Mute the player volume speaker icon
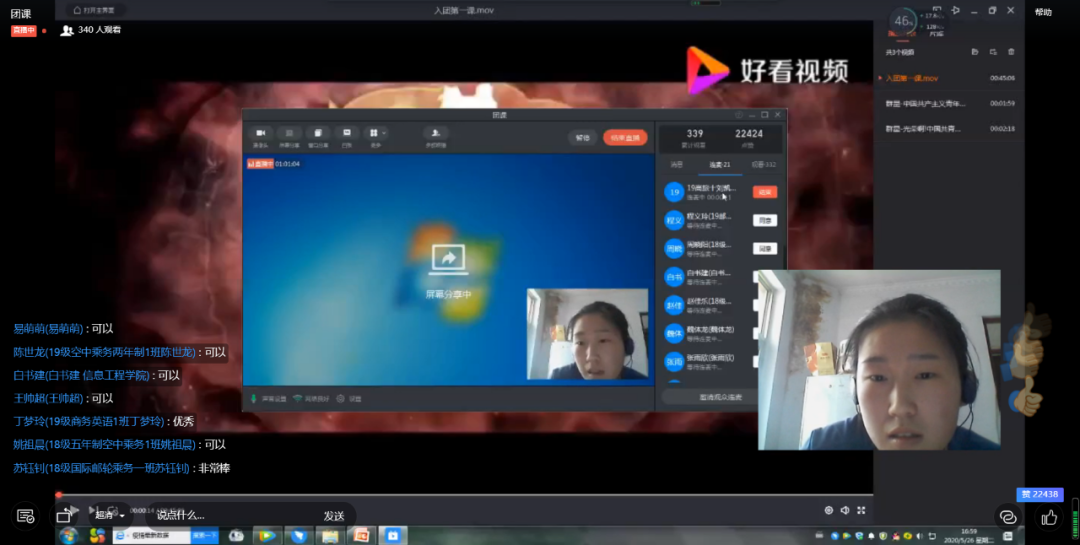This screenshot has height=545, width=1080. (845, 511)
